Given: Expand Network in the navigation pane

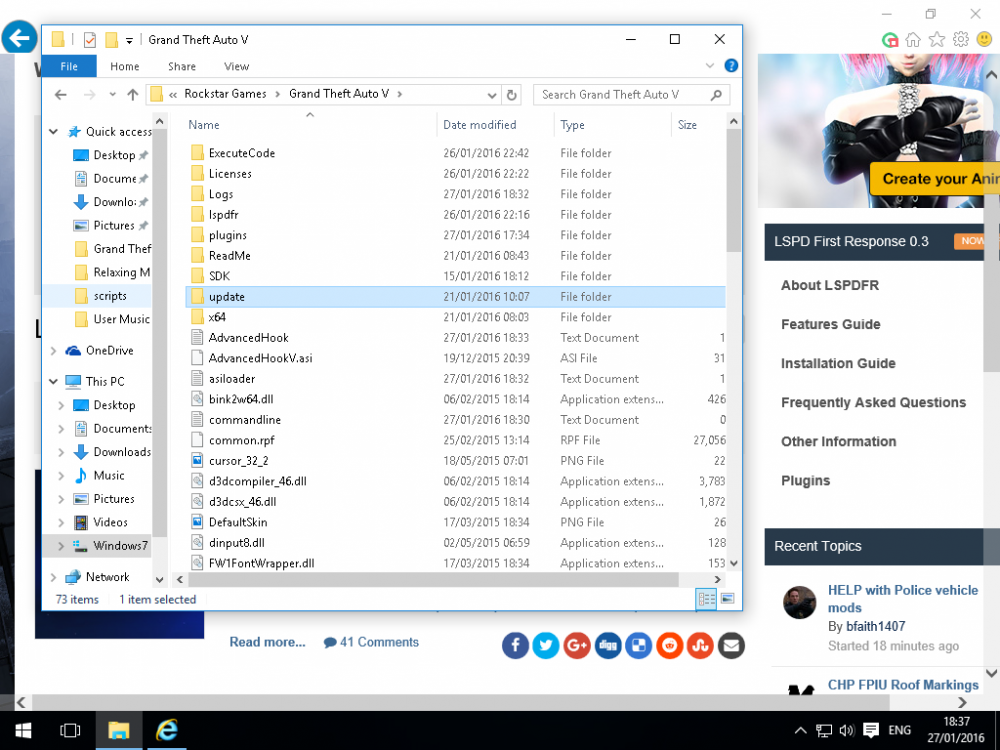Looking at the screenshot, I should pos(53,577).
